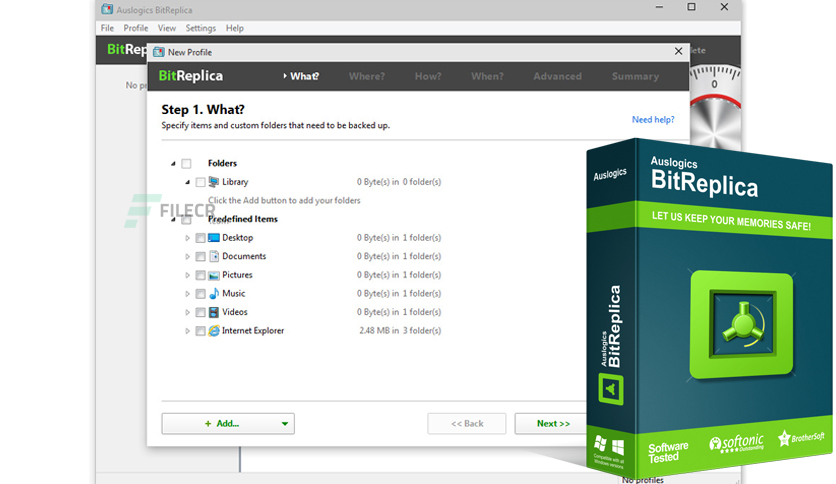Check the Internet Explorer checkbox
Image resolution: width=836 pixels, height=484 pixels.
[x=200, y=331]
